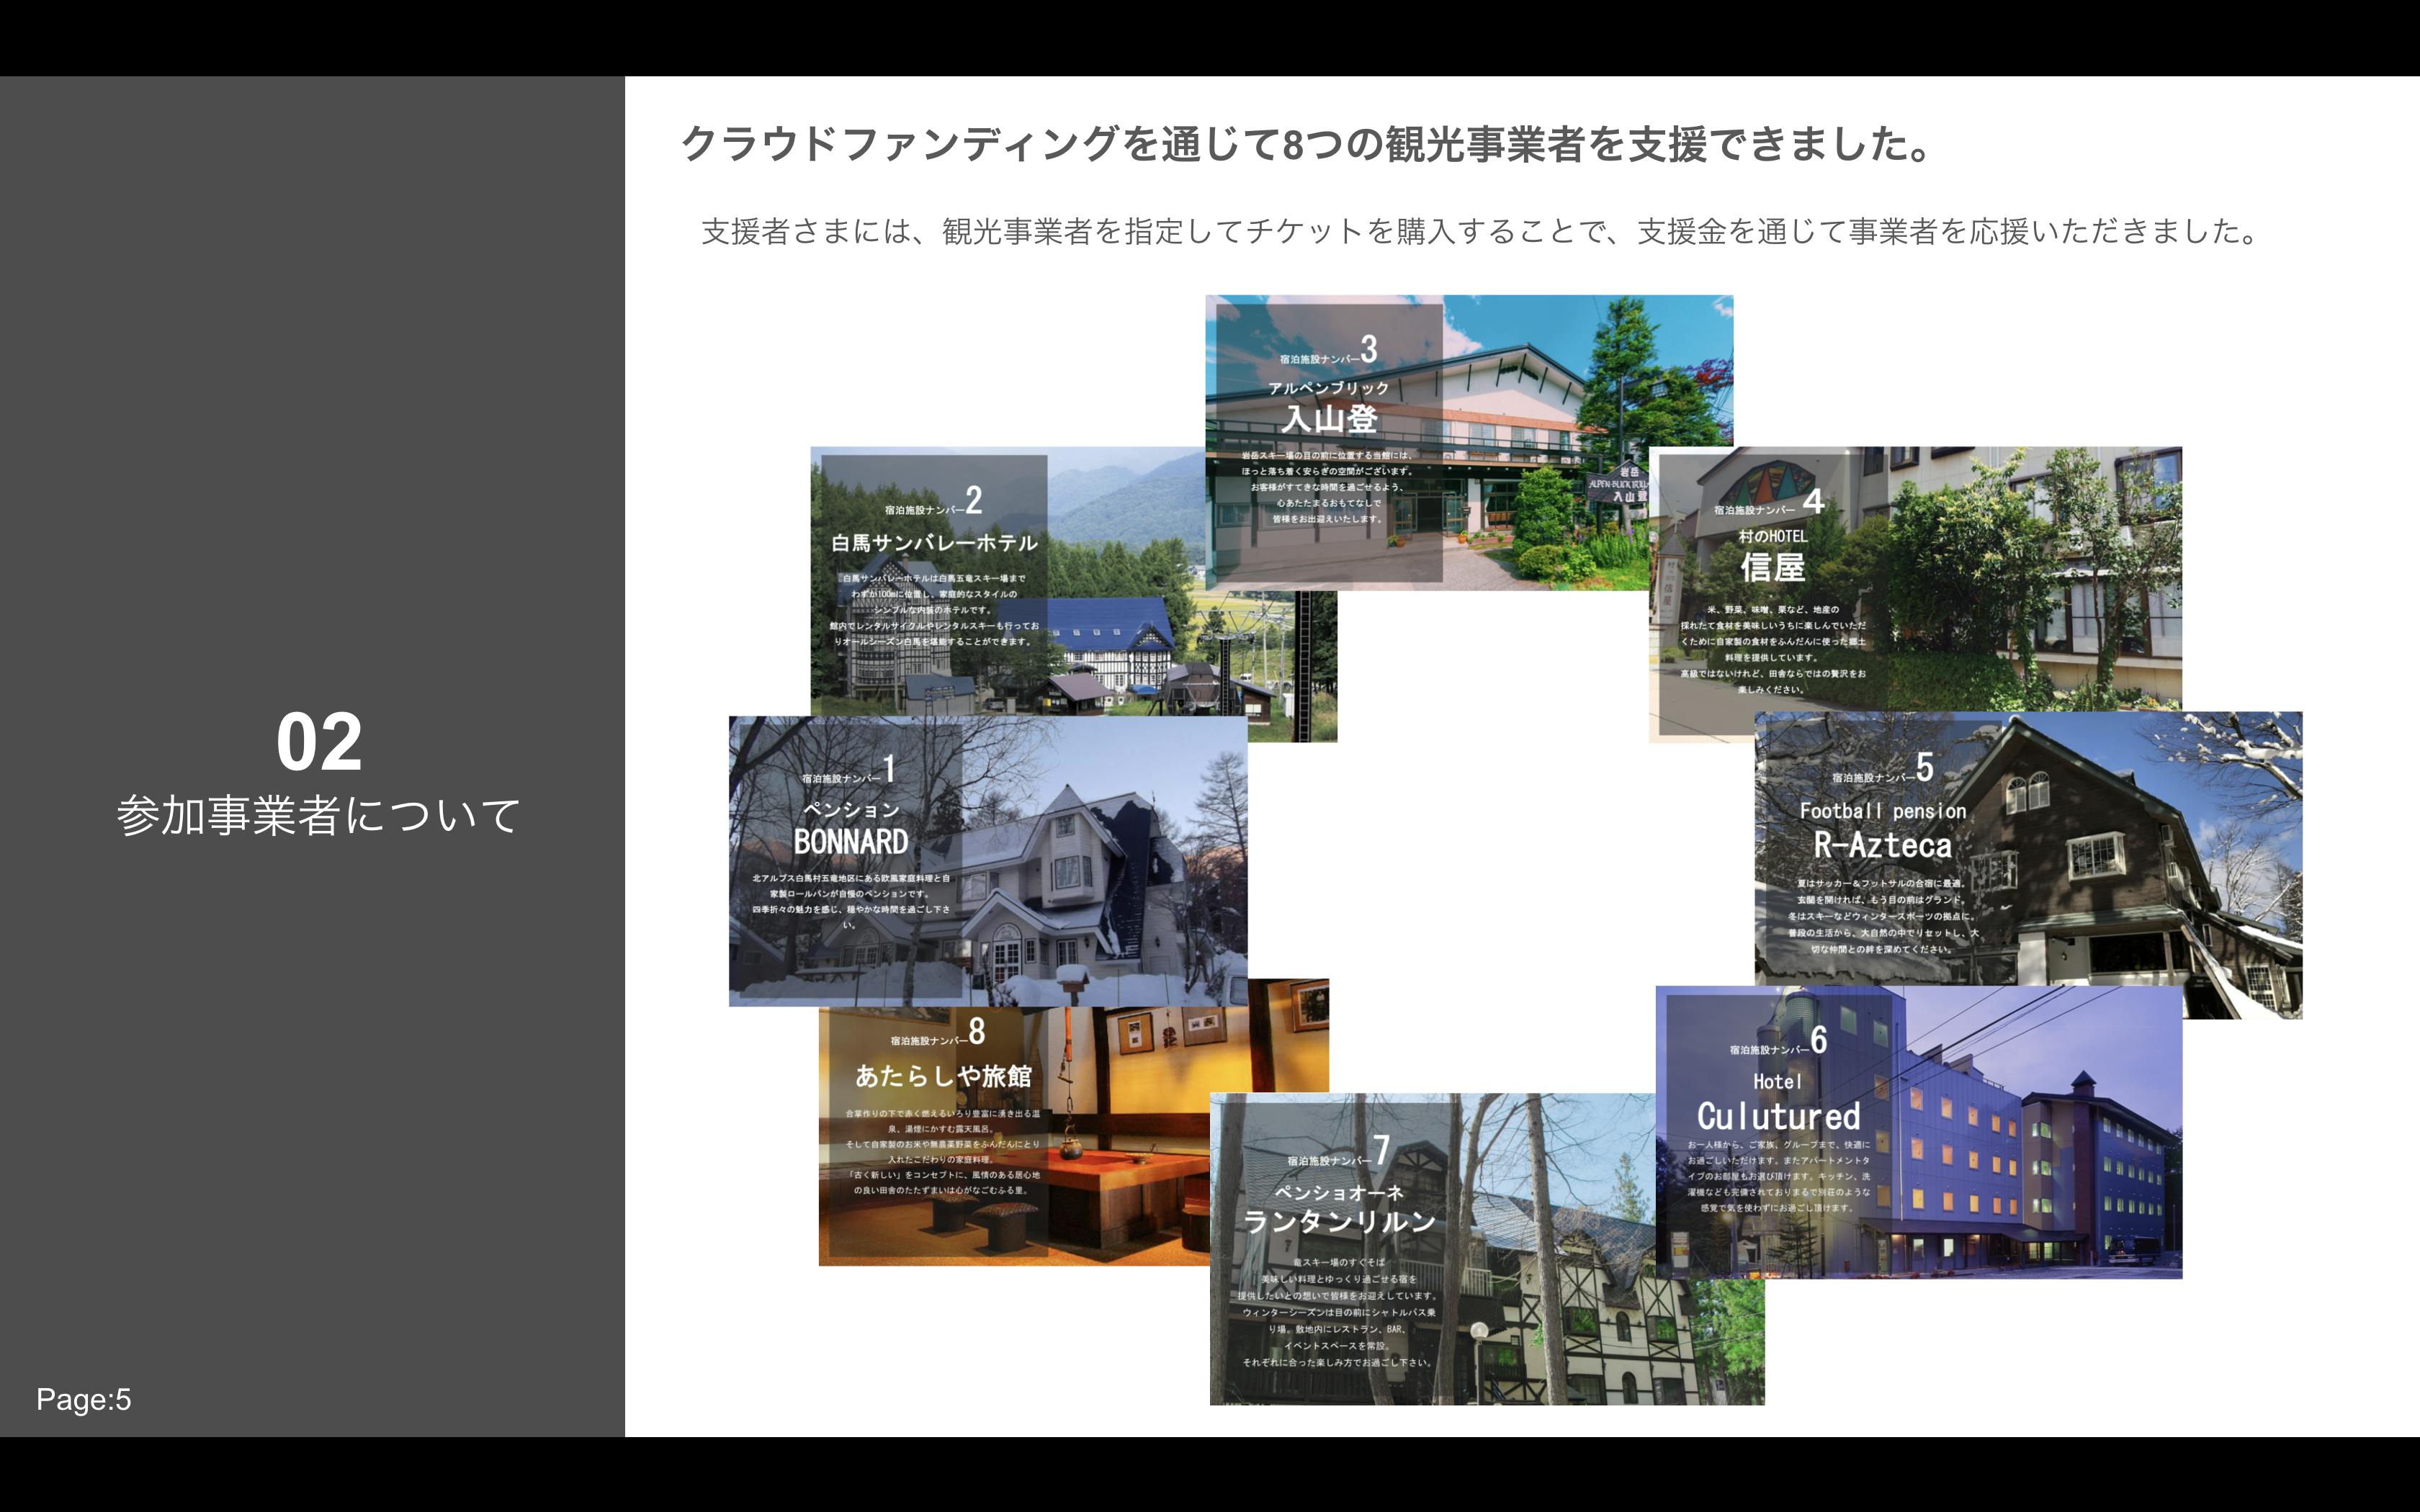Click the slide headline about クラウドファンディング
The width and height of the screenshot is (2420, 1512).
pos(1305,145)
